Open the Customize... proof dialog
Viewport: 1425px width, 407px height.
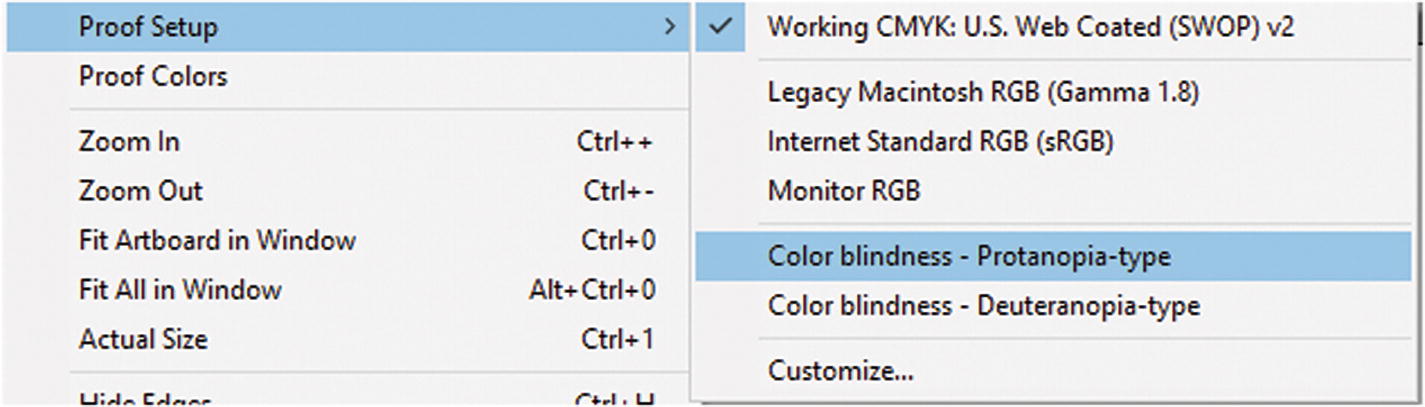pyautogui.click(x=840, y=371)
